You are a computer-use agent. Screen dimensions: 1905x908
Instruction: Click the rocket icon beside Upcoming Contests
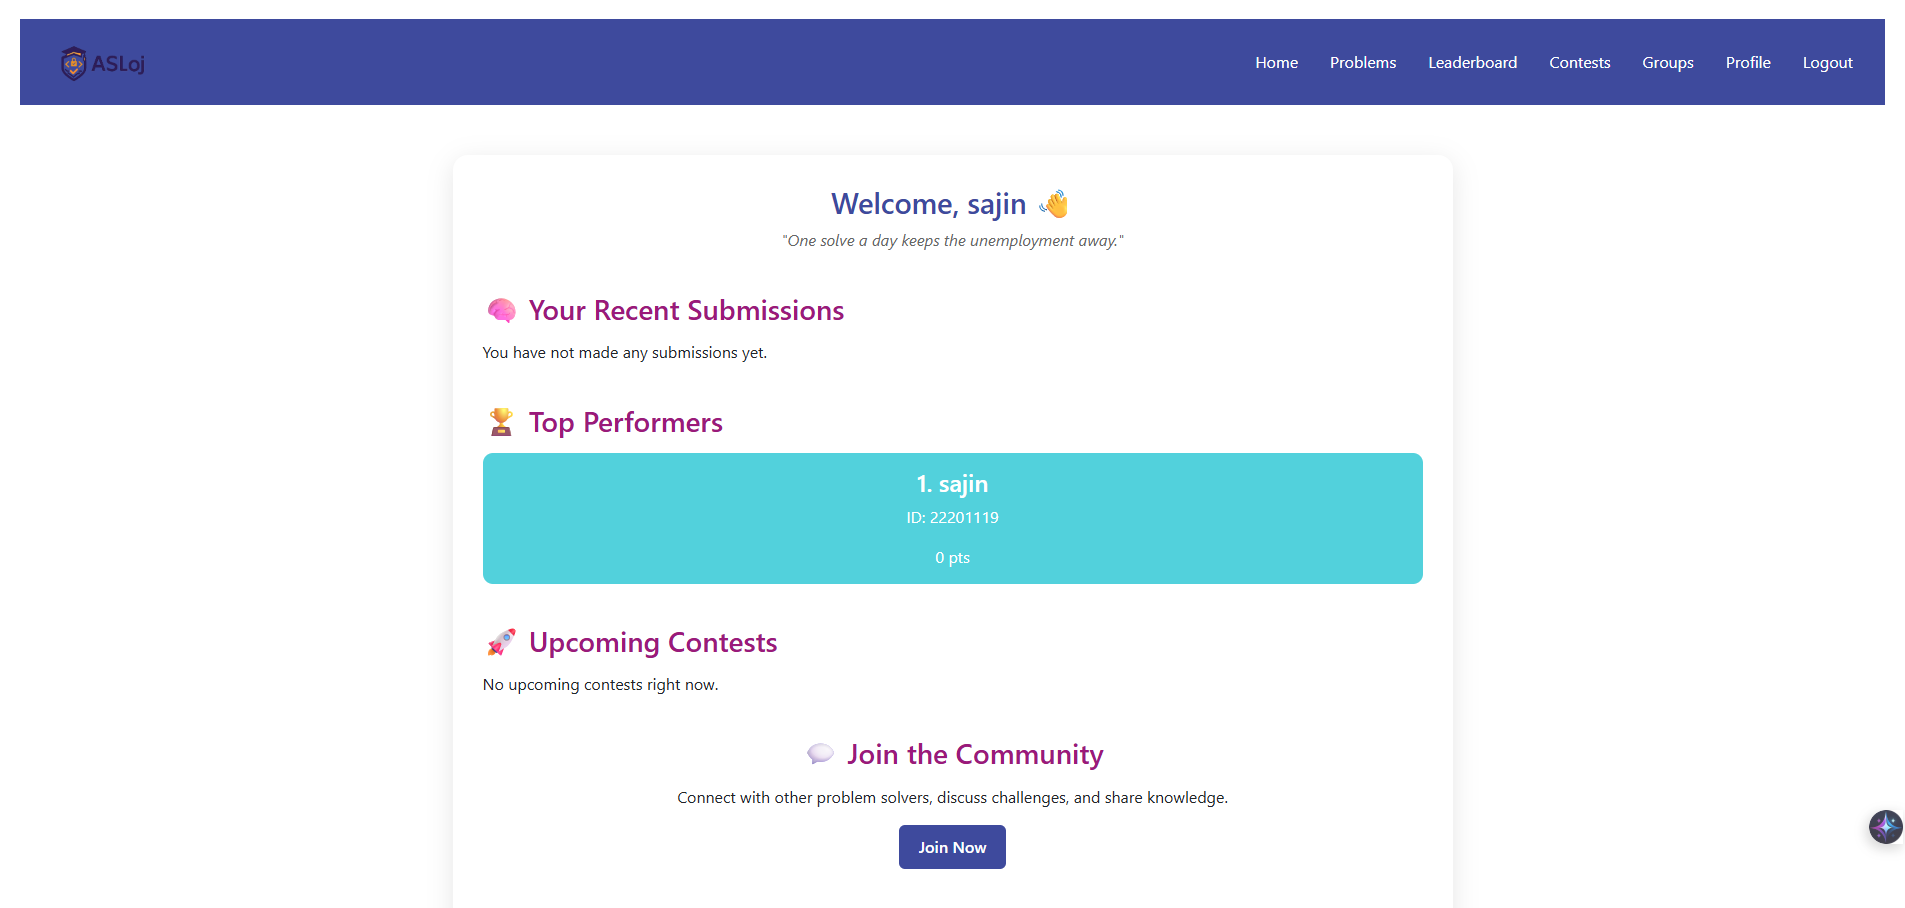pos(501,642)
